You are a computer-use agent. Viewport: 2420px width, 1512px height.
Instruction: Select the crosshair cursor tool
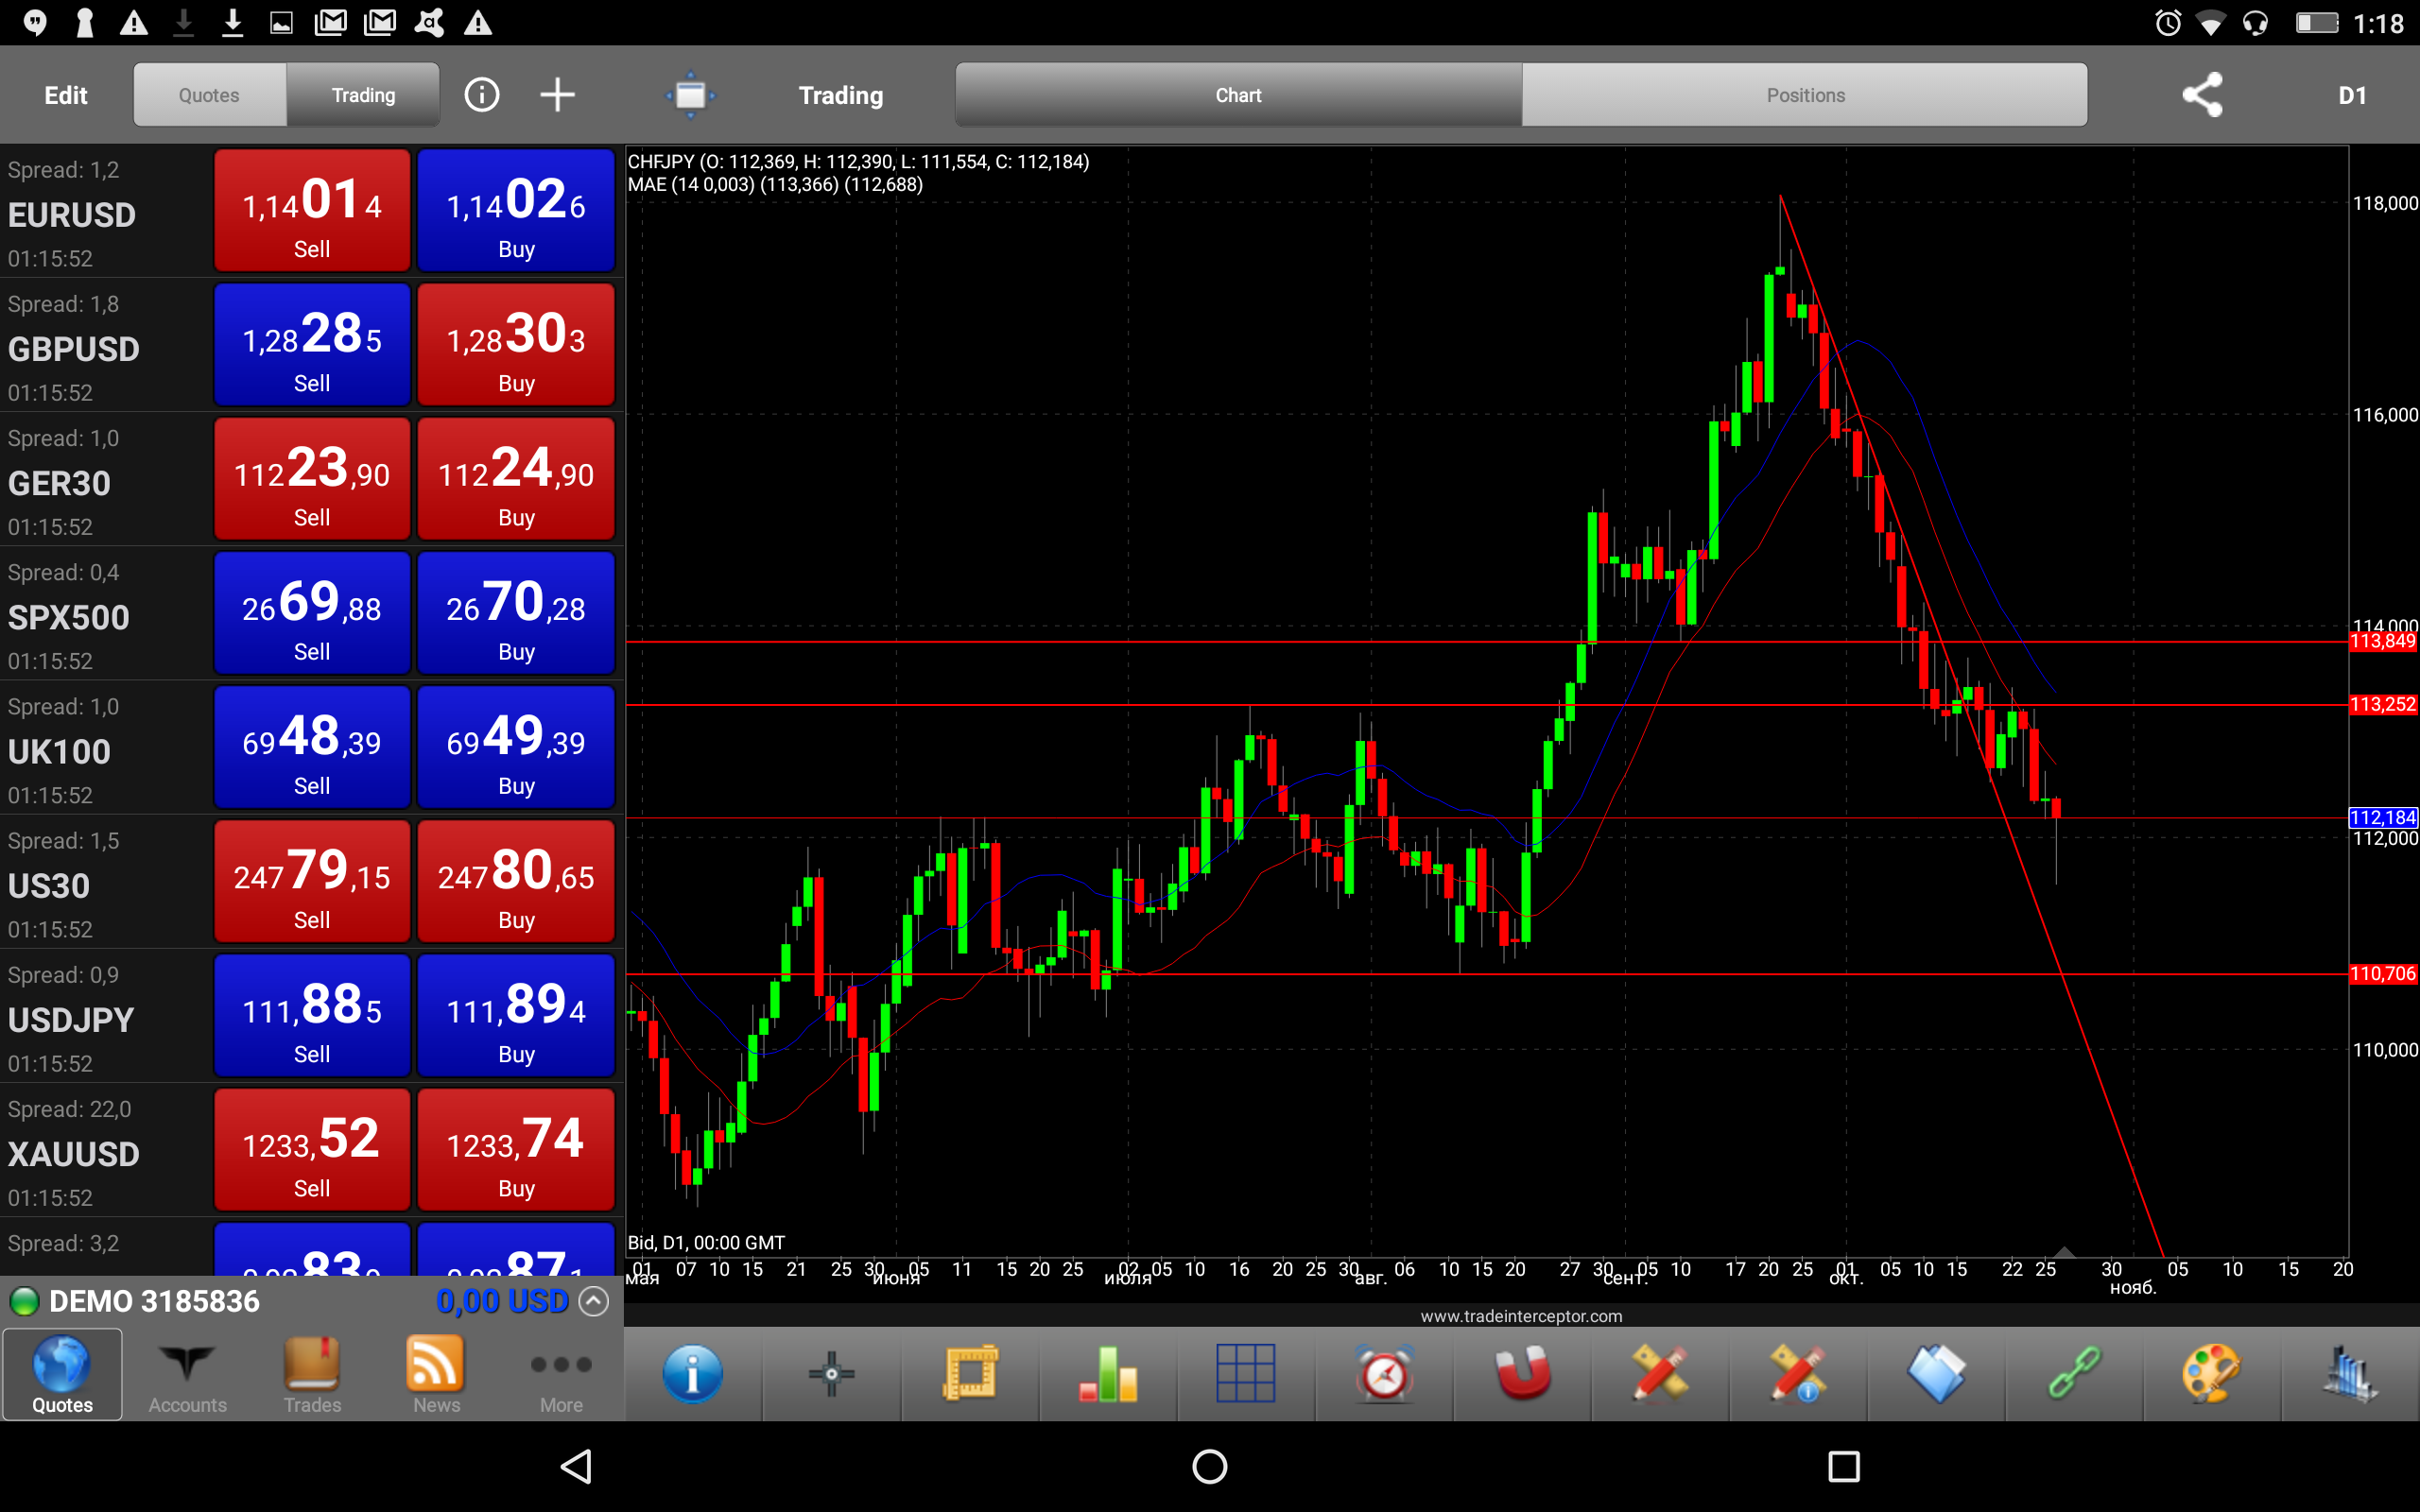(831, 1374)
